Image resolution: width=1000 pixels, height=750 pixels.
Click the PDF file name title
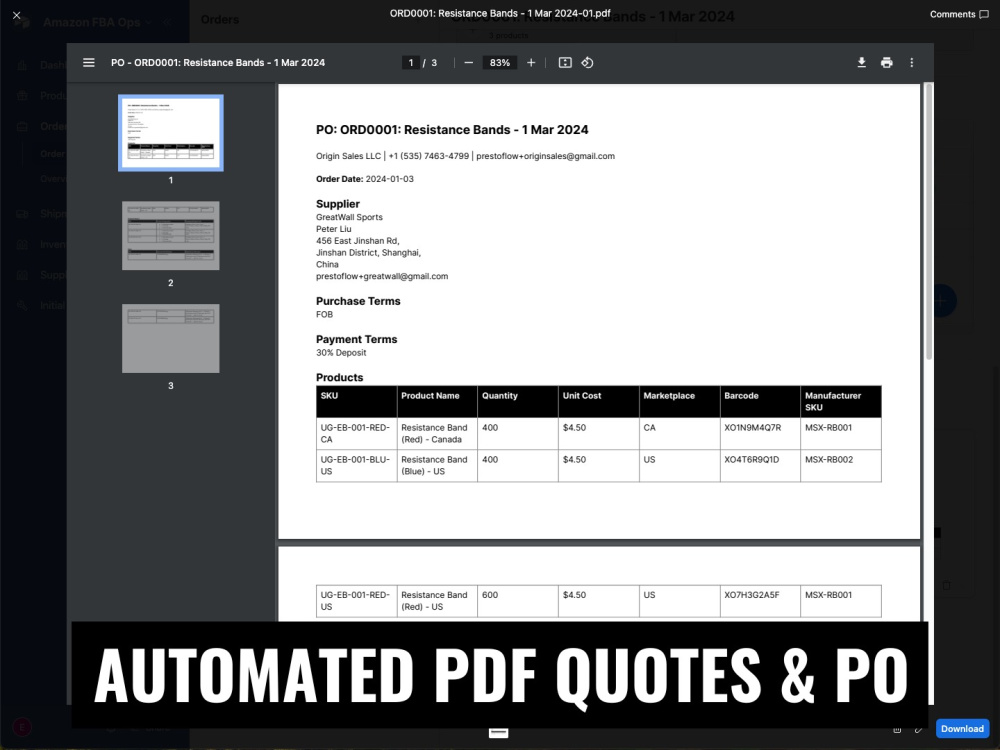click(x=500, y=13)
